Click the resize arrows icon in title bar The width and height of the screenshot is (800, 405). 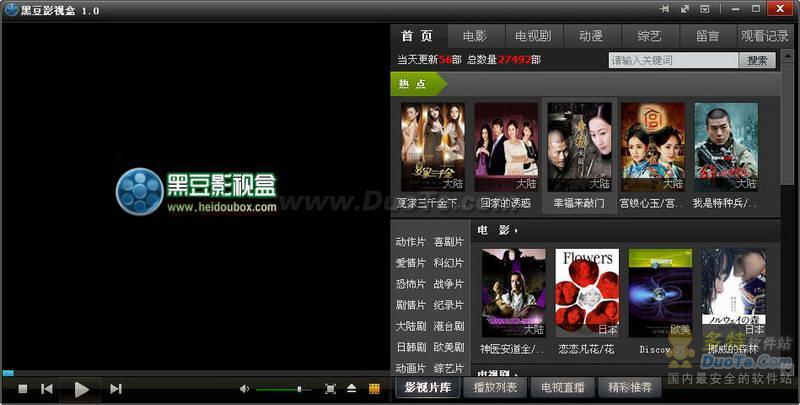click(685, 9)
